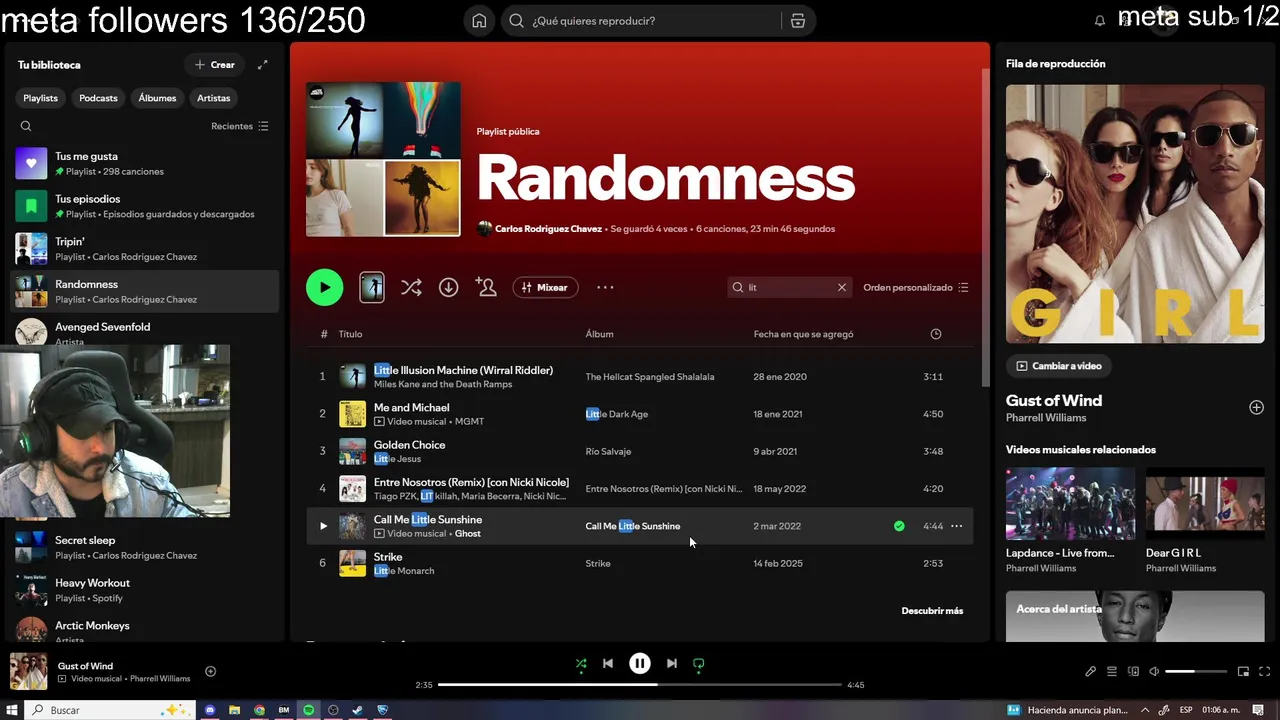Open the Orden personalizado sort dropdown

916,287
